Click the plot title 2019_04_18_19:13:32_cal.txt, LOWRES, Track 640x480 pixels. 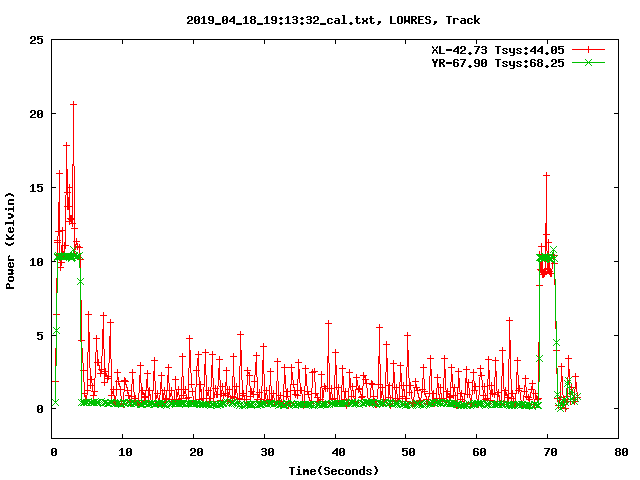(x=333, y=20)
